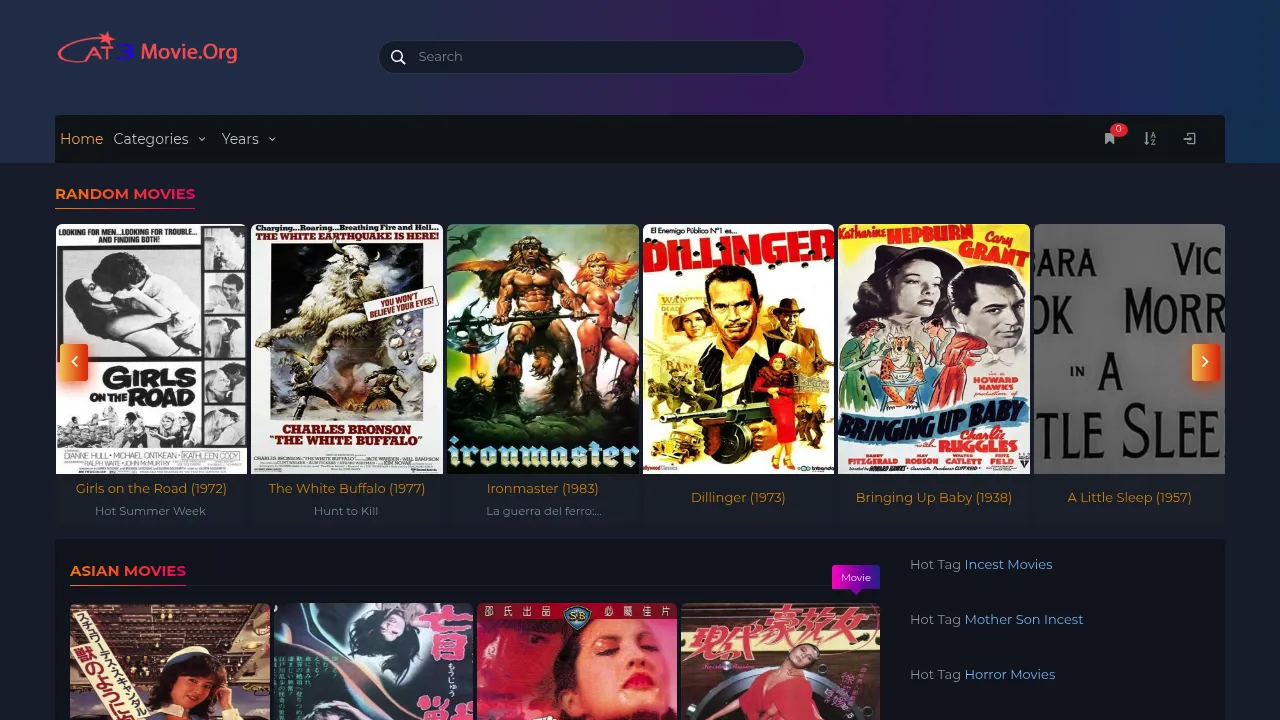Click the login icon in the navbar
The height and width of the screenshot is (720, 1280).
pos(1189,139)
